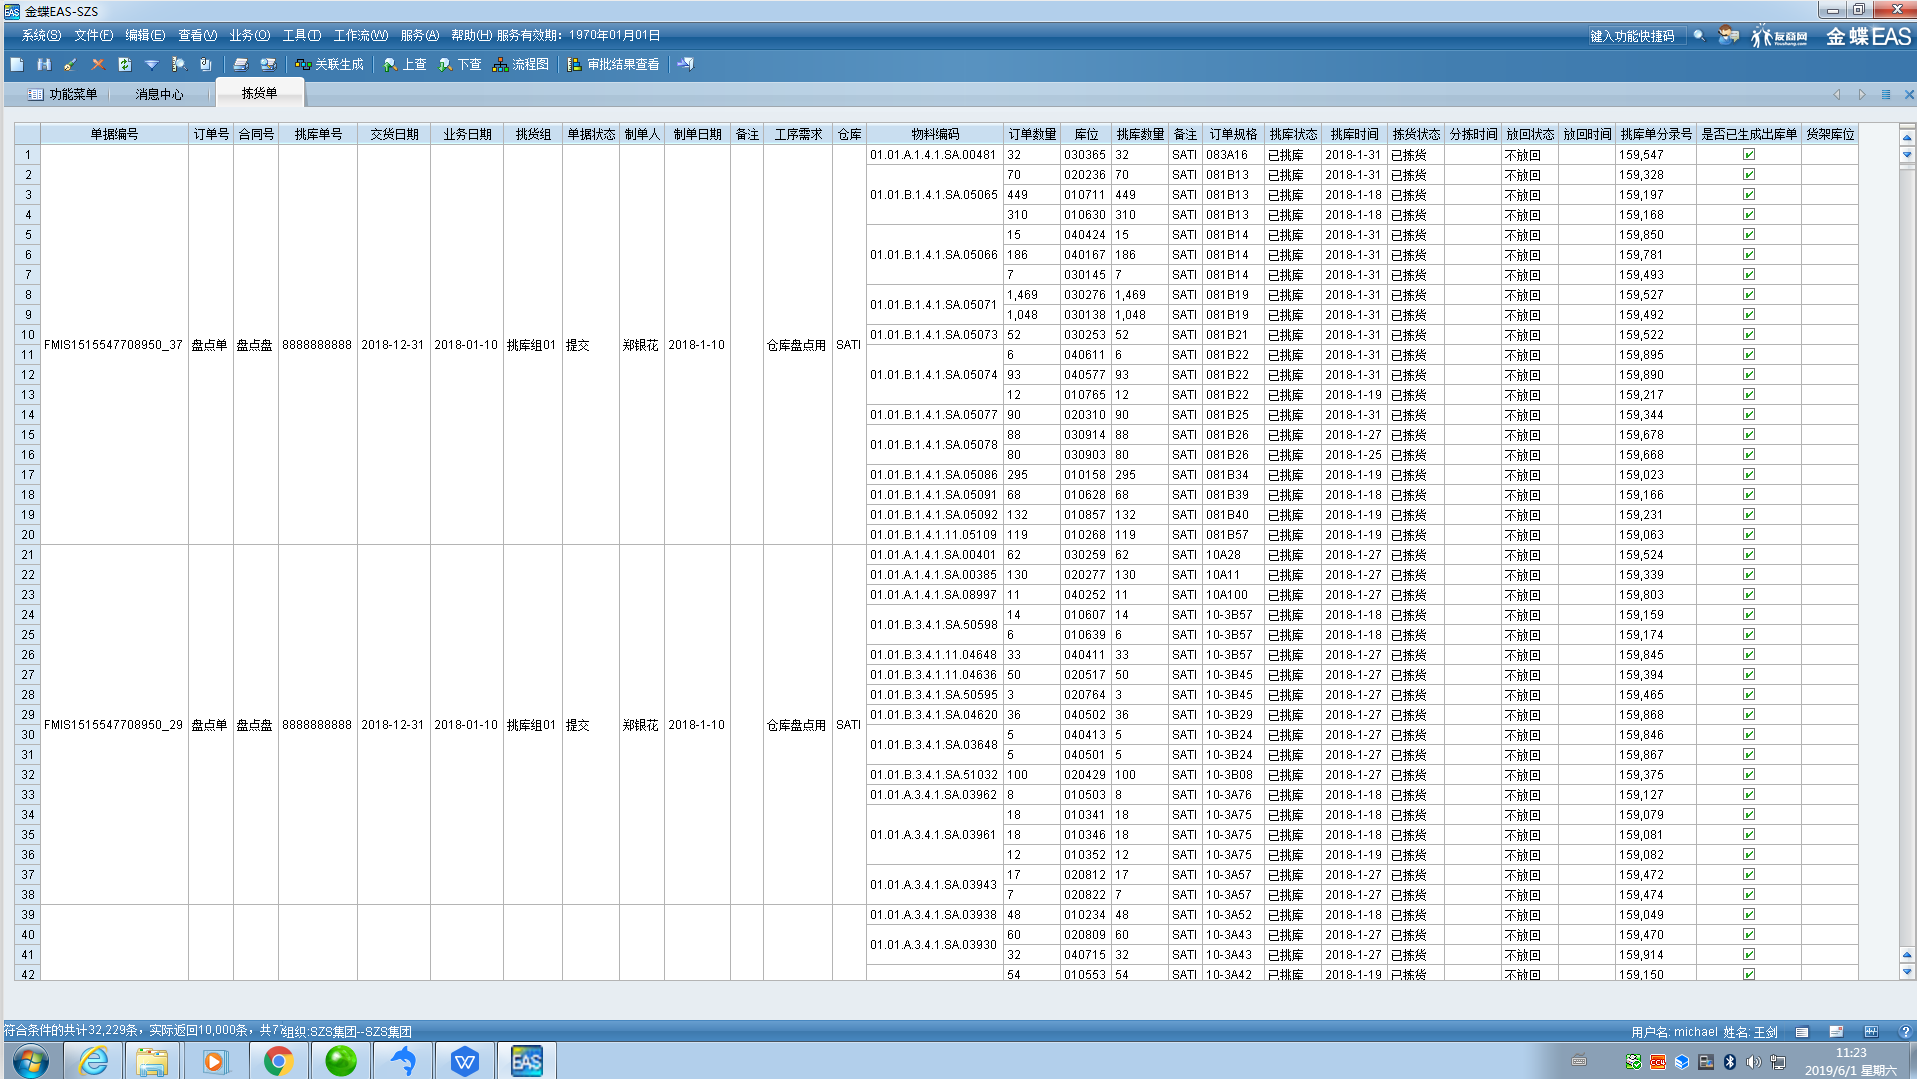Open the 系统(S) menu

click(x=41, y=35)
